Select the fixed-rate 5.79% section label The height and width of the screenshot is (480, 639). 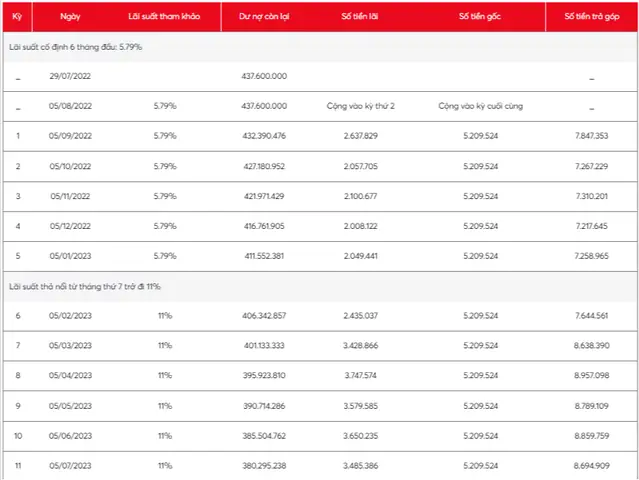(x=76, y=47)
